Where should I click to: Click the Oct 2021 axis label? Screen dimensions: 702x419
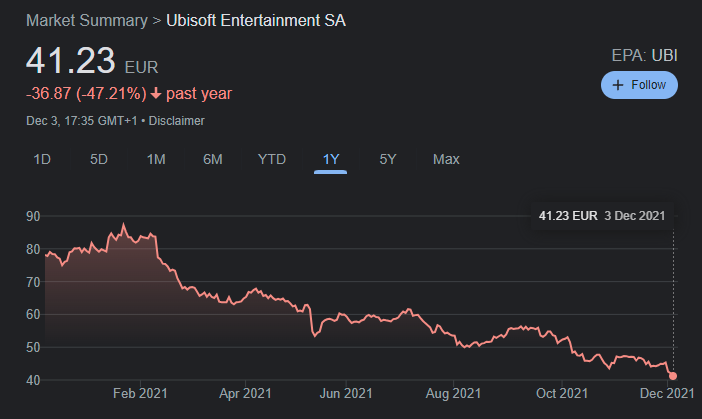(562, 393)
